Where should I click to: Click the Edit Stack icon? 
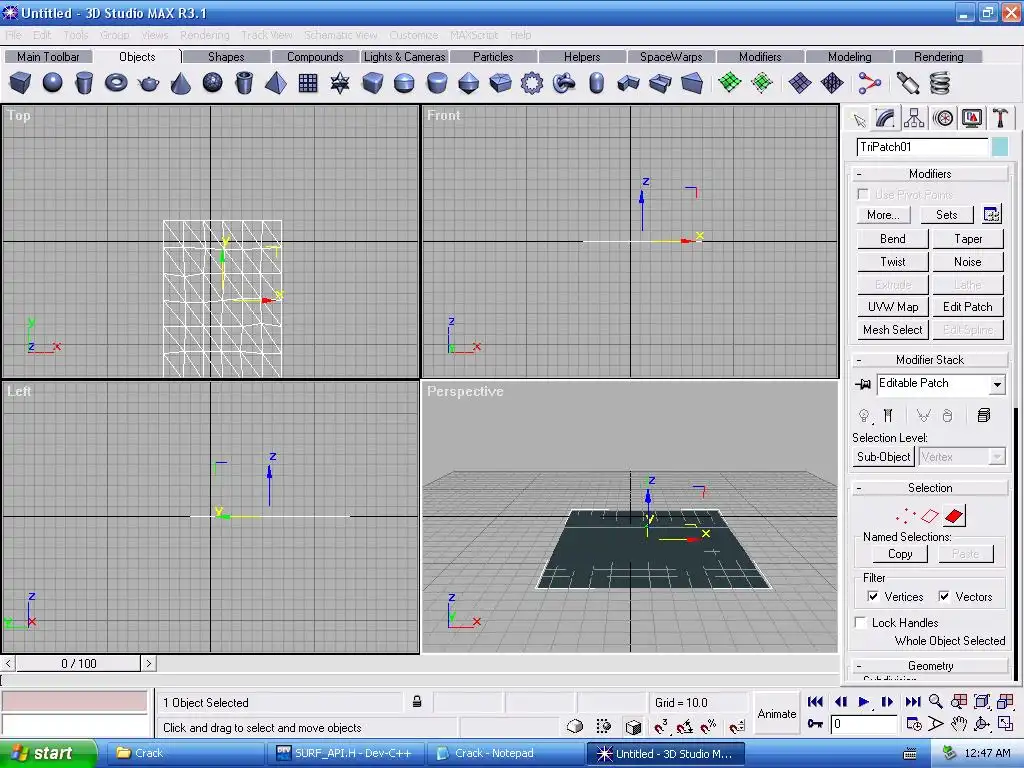pos(984,415)
